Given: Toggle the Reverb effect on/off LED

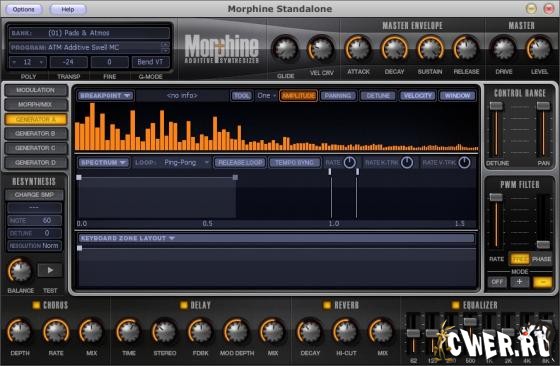Looking at the screenshot, I should [327, 305].
